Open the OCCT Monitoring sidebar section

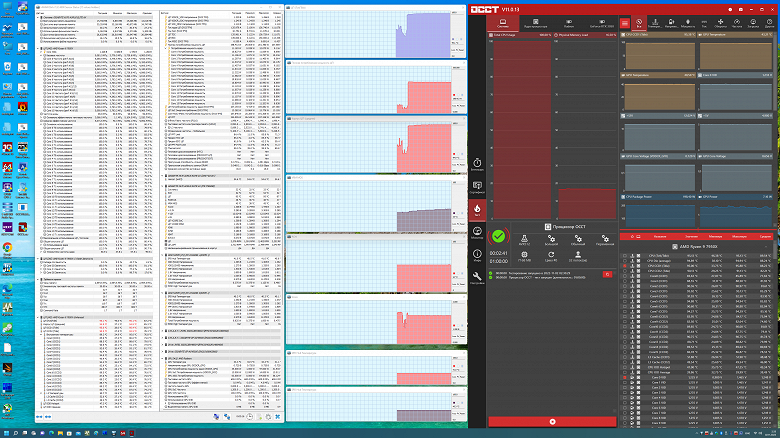(477, 232)
